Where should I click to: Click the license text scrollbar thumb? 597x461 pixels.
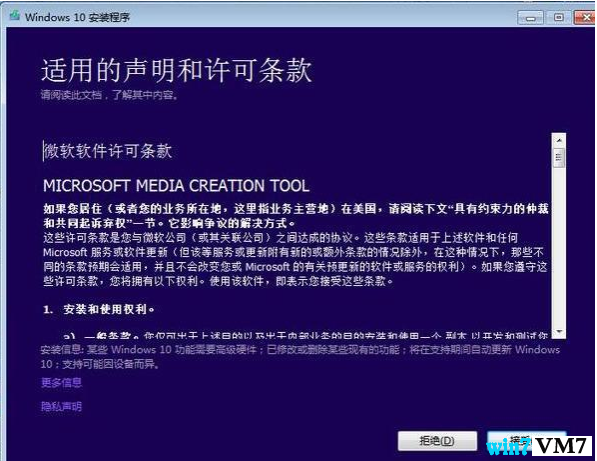(559, 157)
